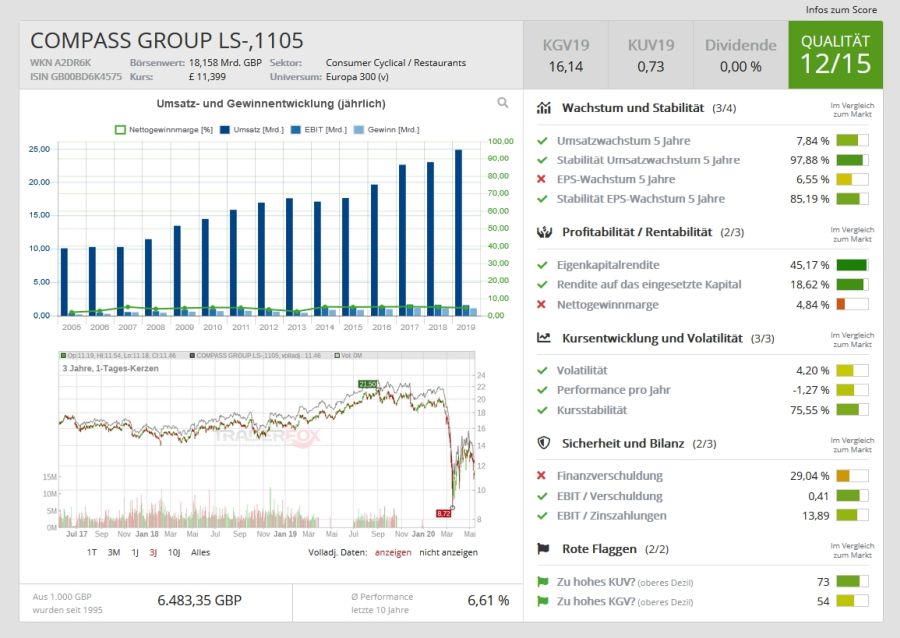Click the green flag for Zu hohes KUV?
The image size is (900, 638).
[542, 581]
